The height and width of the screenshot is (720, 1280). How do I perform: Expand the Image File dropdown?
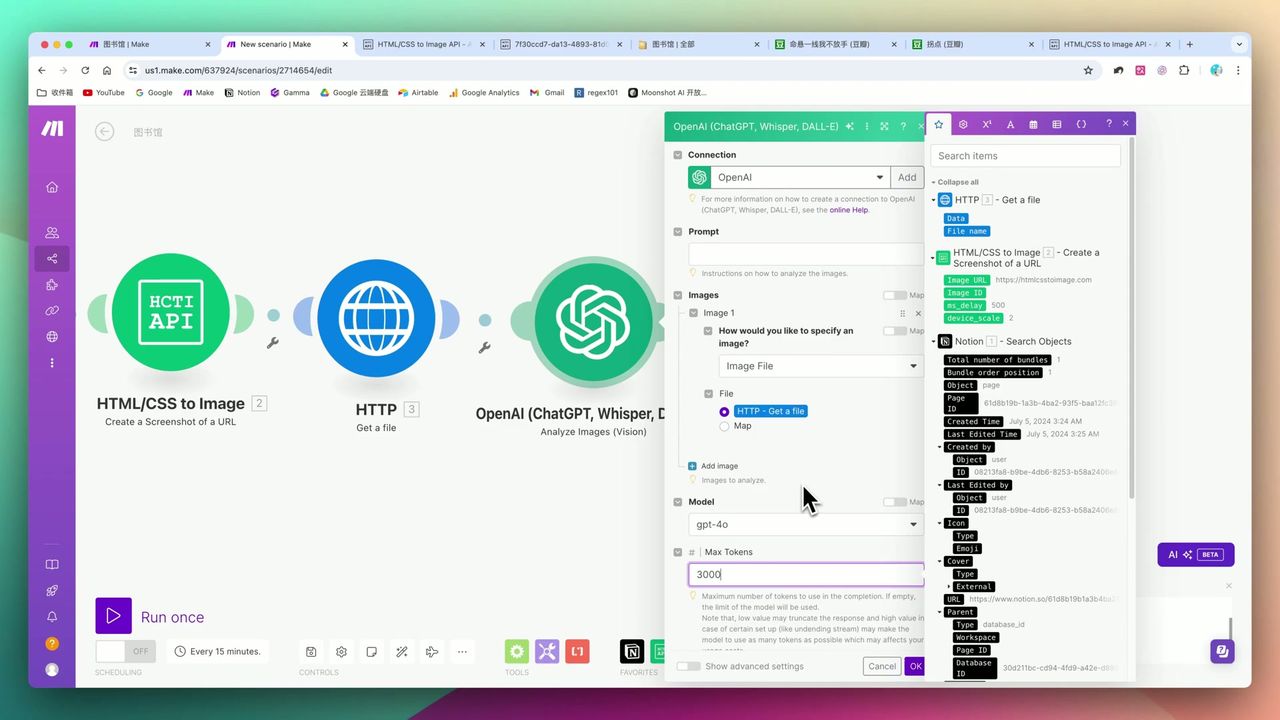(x=819, y=366)
